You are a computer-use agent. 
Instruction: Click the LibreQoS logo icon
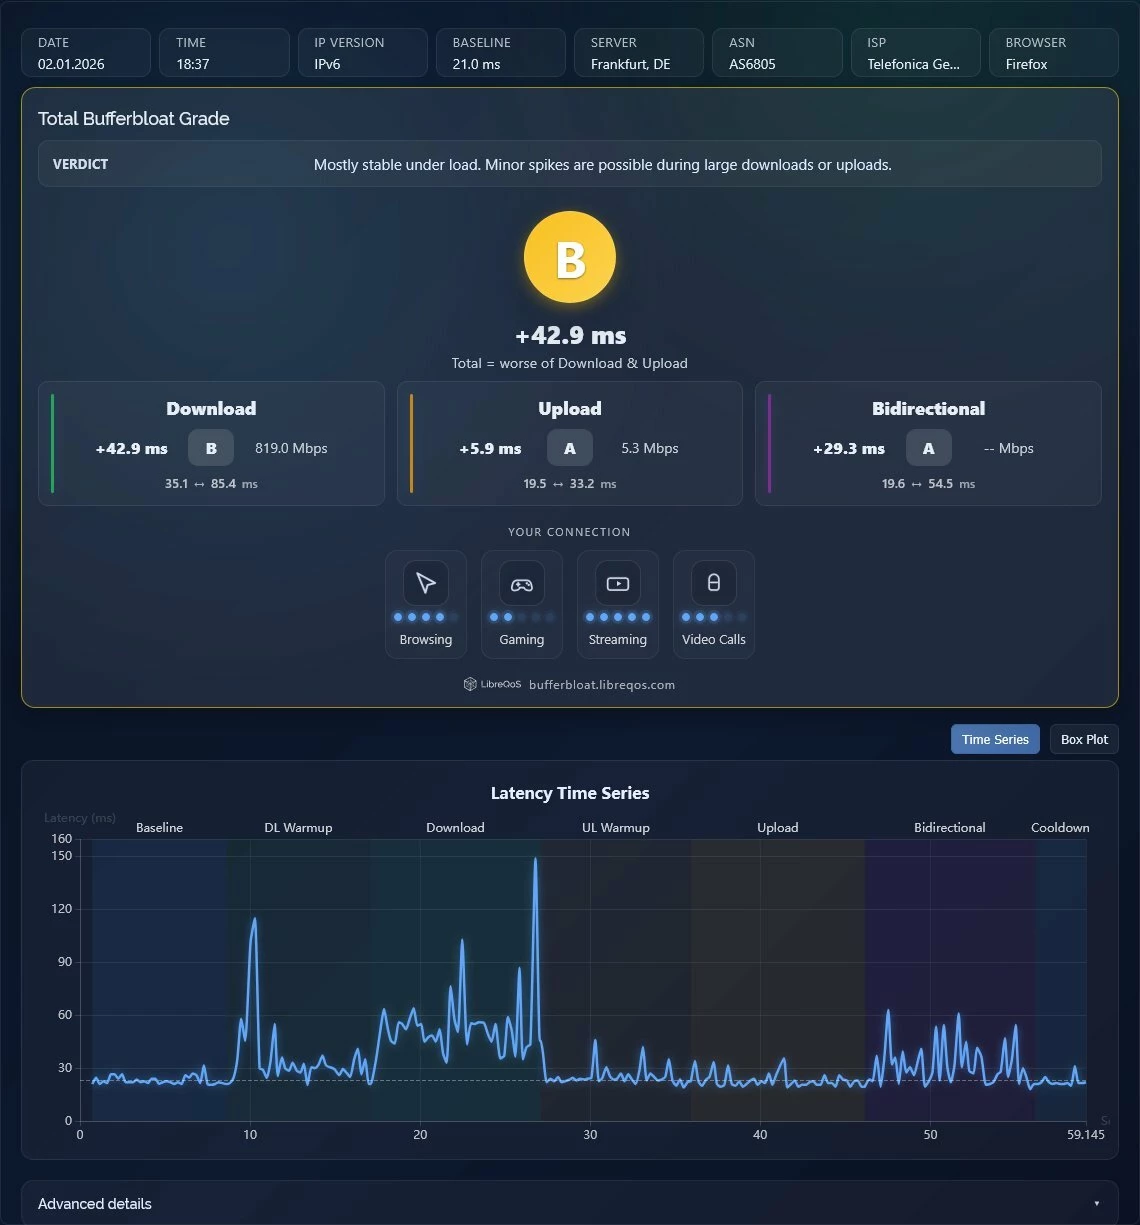[470, 684]
